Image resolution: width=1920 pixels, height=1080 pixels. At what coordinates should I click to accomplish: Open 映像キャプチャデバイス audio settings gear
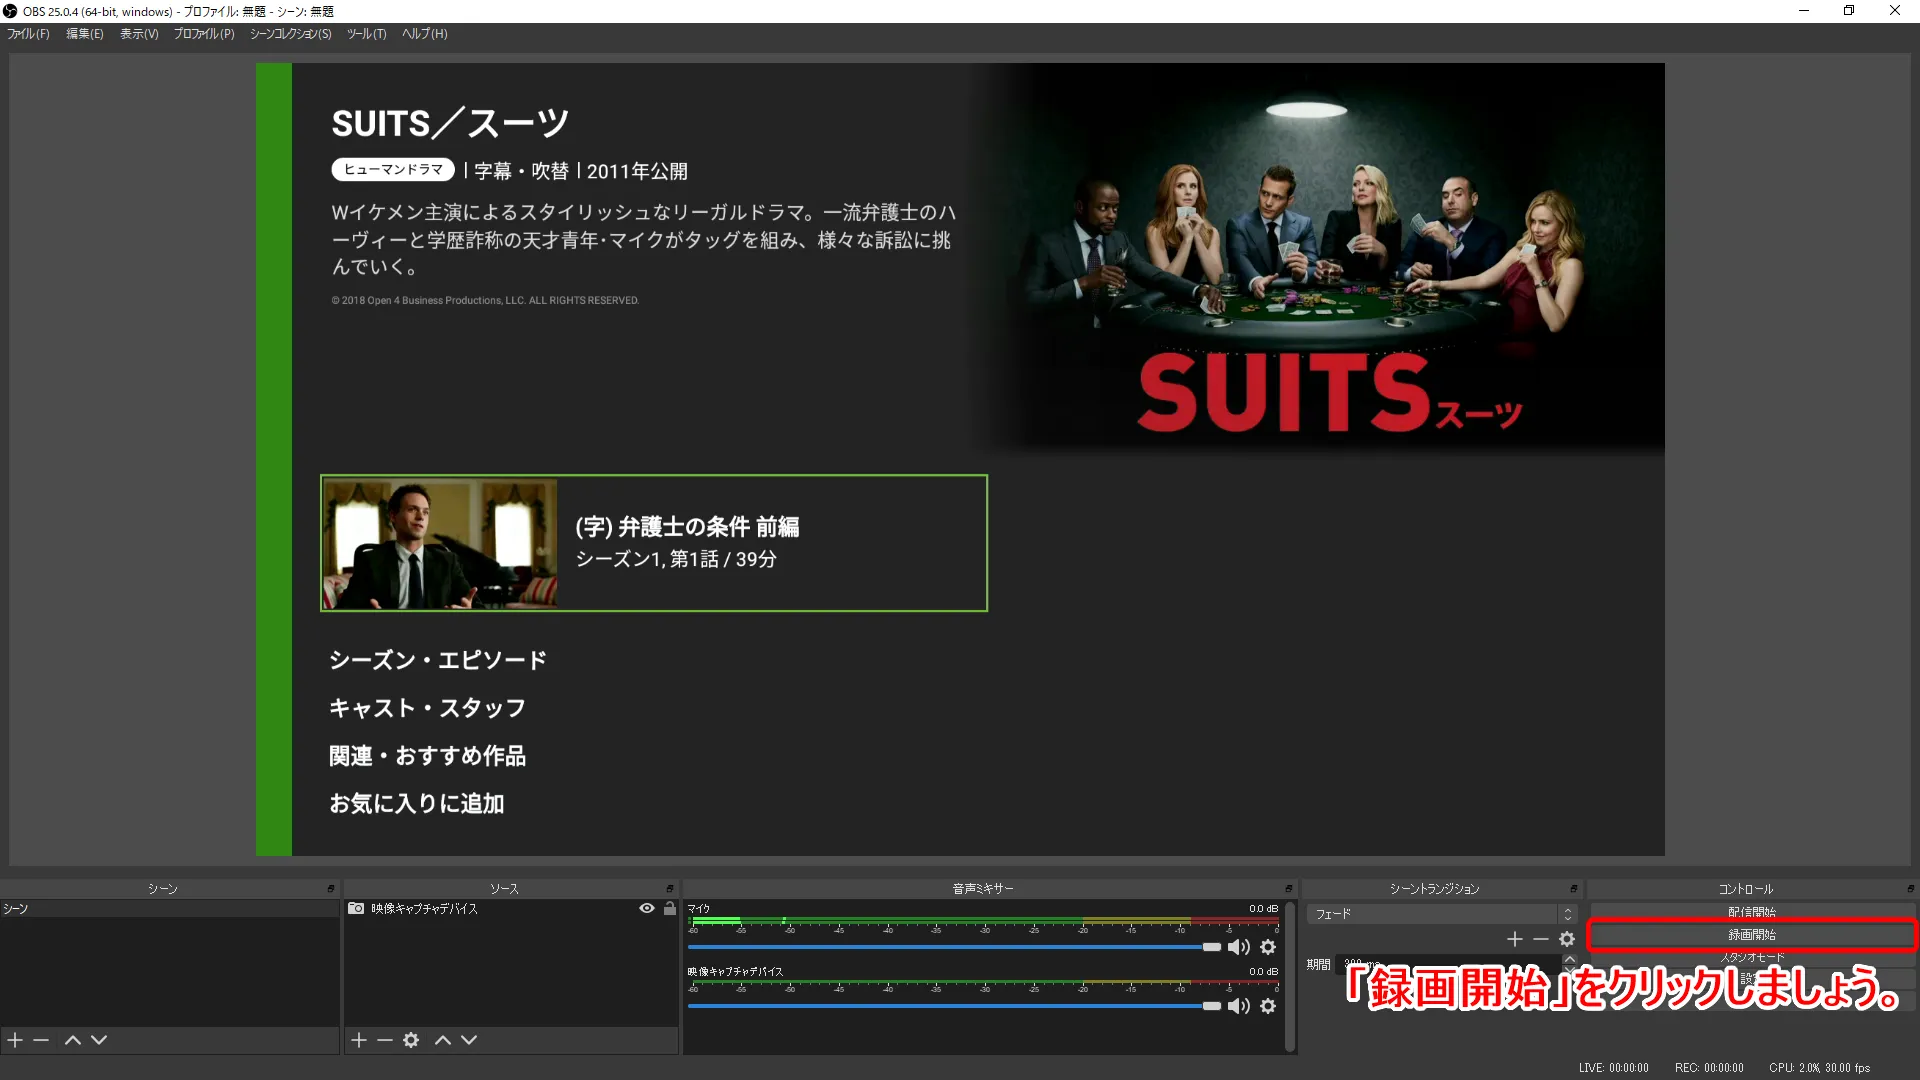click(1268, 1006)
